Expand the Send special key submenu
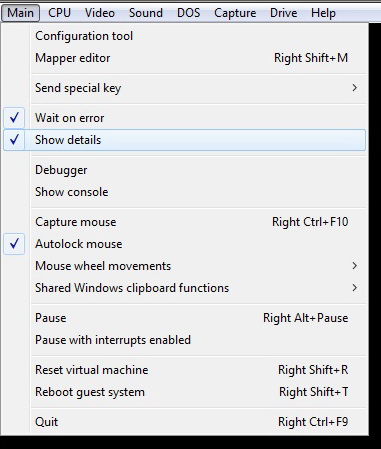Screen dimensions: 381x449 [x=184, y=88]
